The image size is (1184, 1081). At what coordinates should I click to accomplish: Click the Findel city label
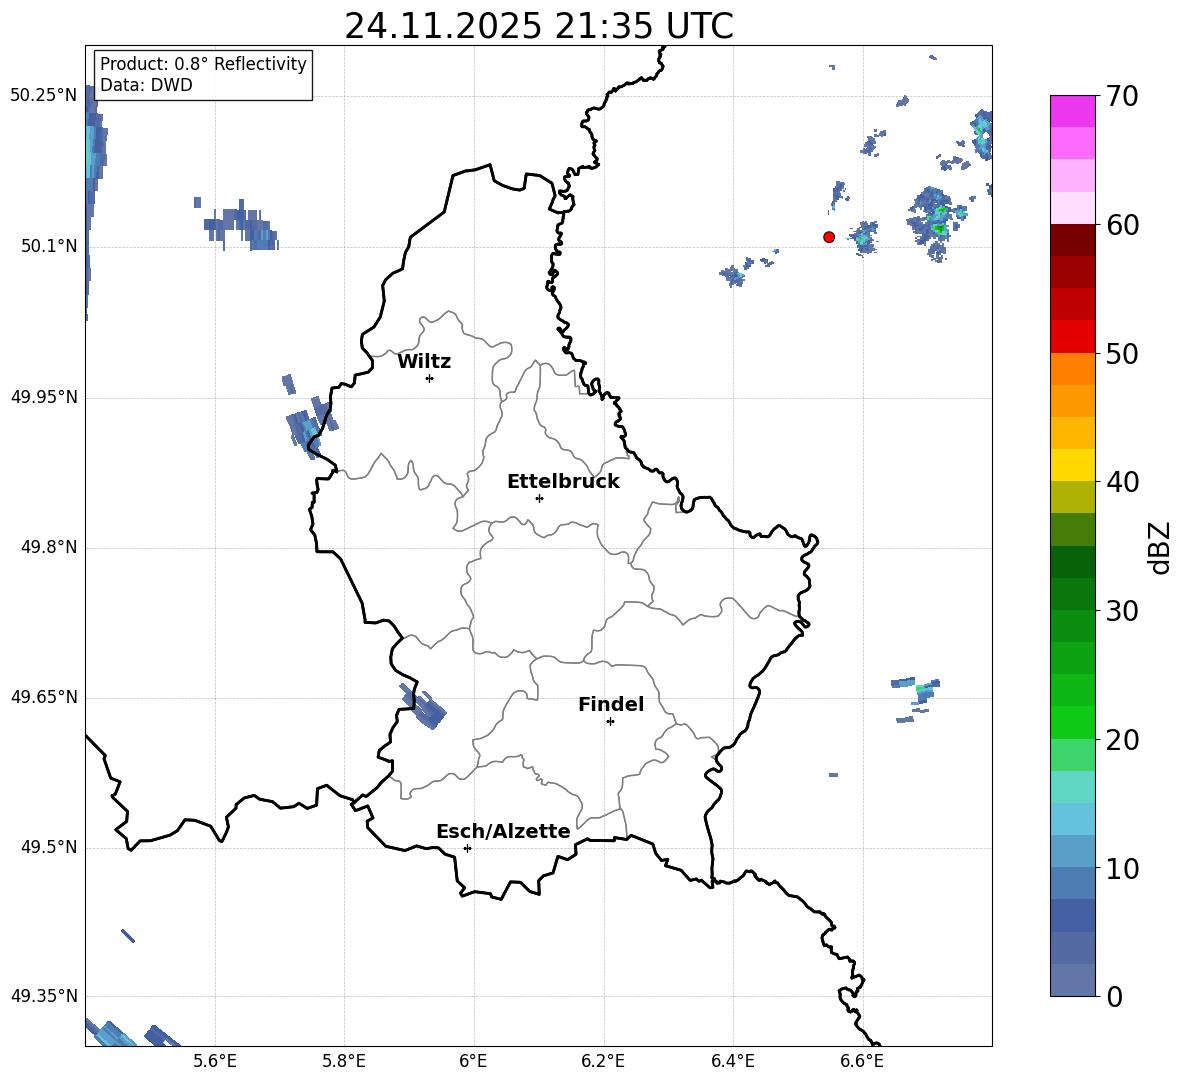[611, 704]
